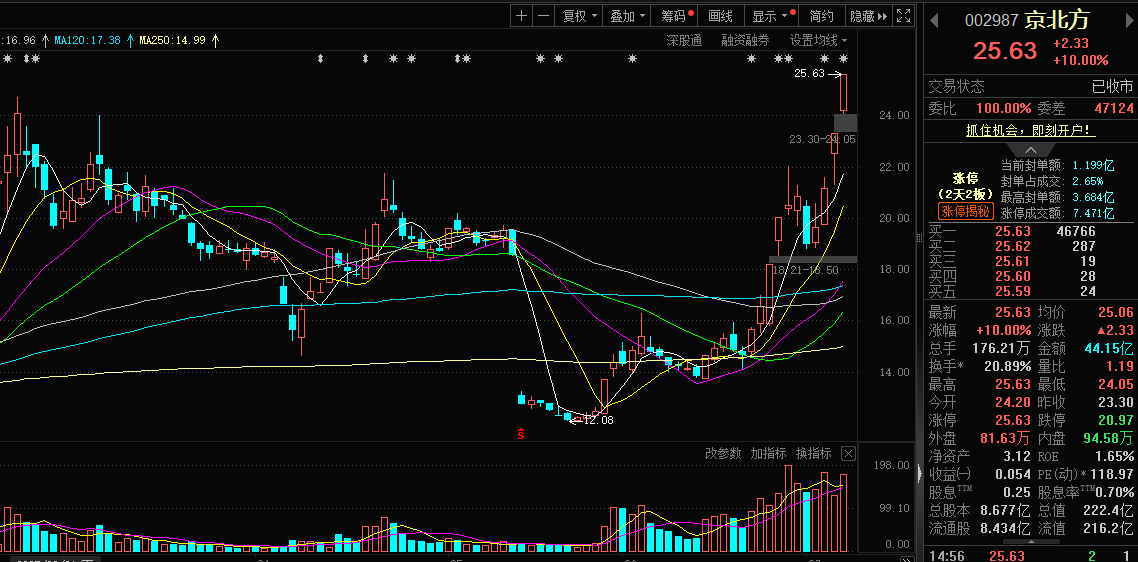Select the 买四 bid row at 25.60
The image size is (1138, 562).
(x=1031, y=277)
